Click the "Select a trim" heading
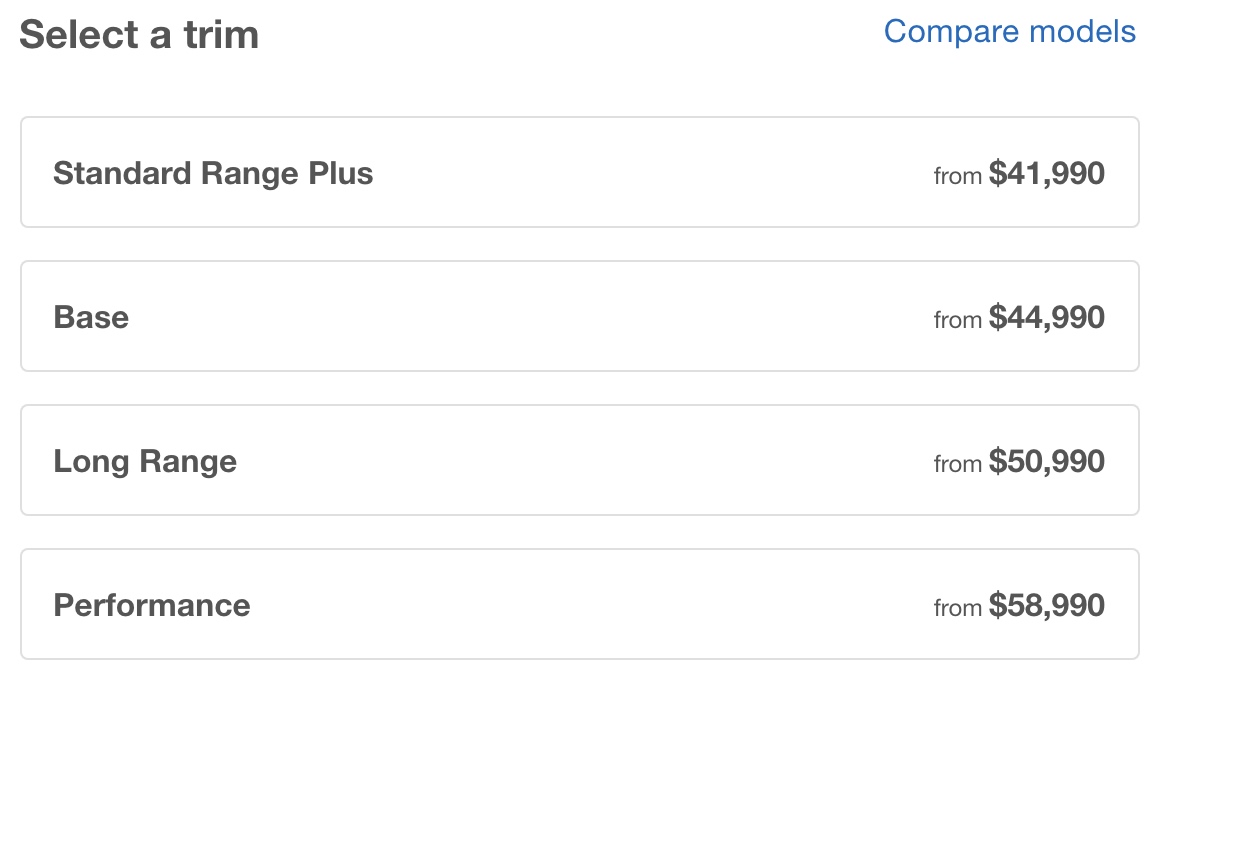The height and width of the screenshot is (844, 1242). click(x=139, y=35)
